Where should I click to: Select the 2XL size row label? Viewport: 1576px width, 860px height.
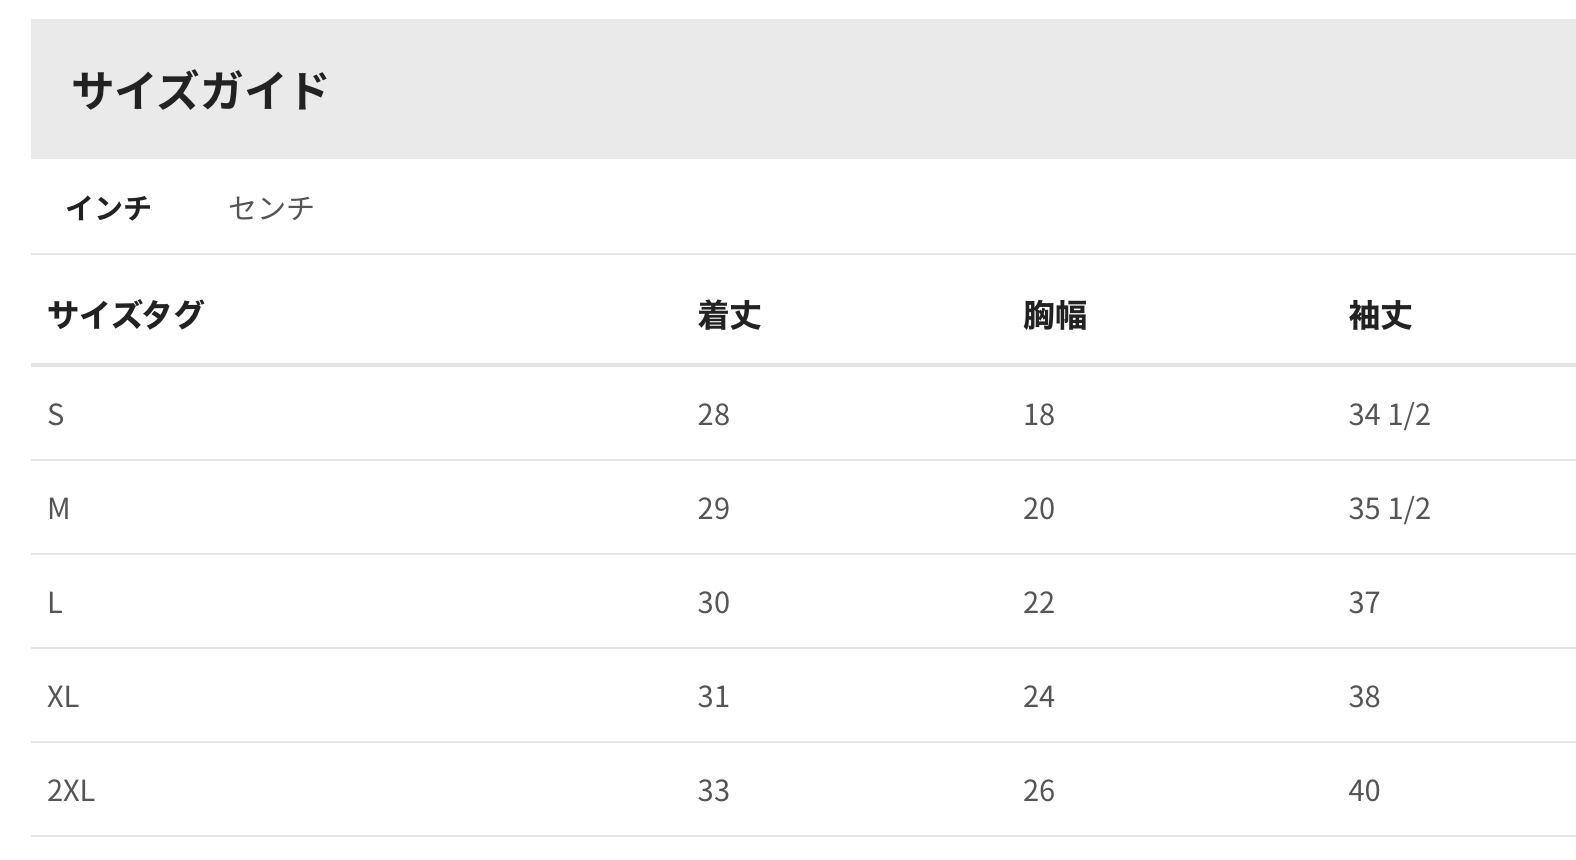(x=71, y=790)
